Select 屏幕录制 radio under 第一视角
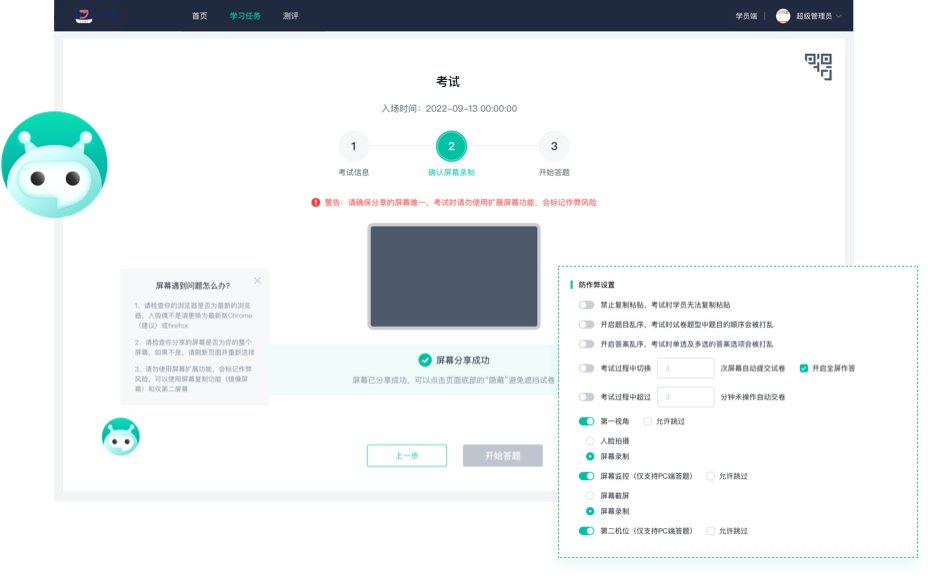The height and width of the screenshot is (576, 928). pyautogui.click(x=590, y=456)
